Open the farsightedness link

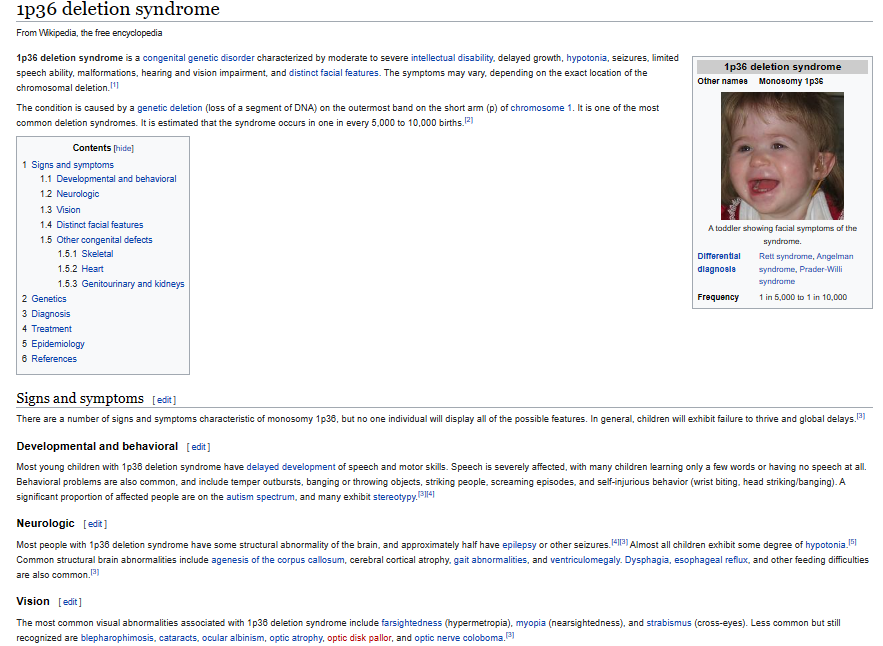(412, 623)
